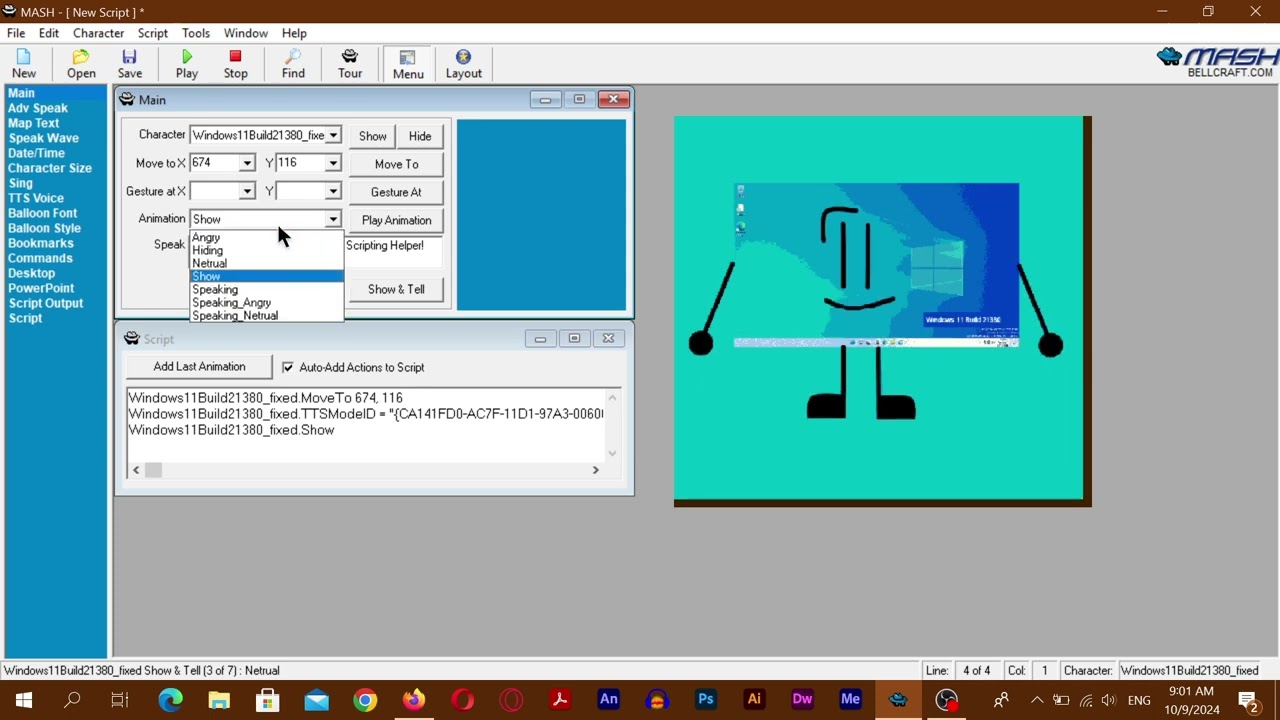Stop script playback with Stop icon
Image resolution: width=1280 pixels, height=720 pixels.
tap(235, 64)
